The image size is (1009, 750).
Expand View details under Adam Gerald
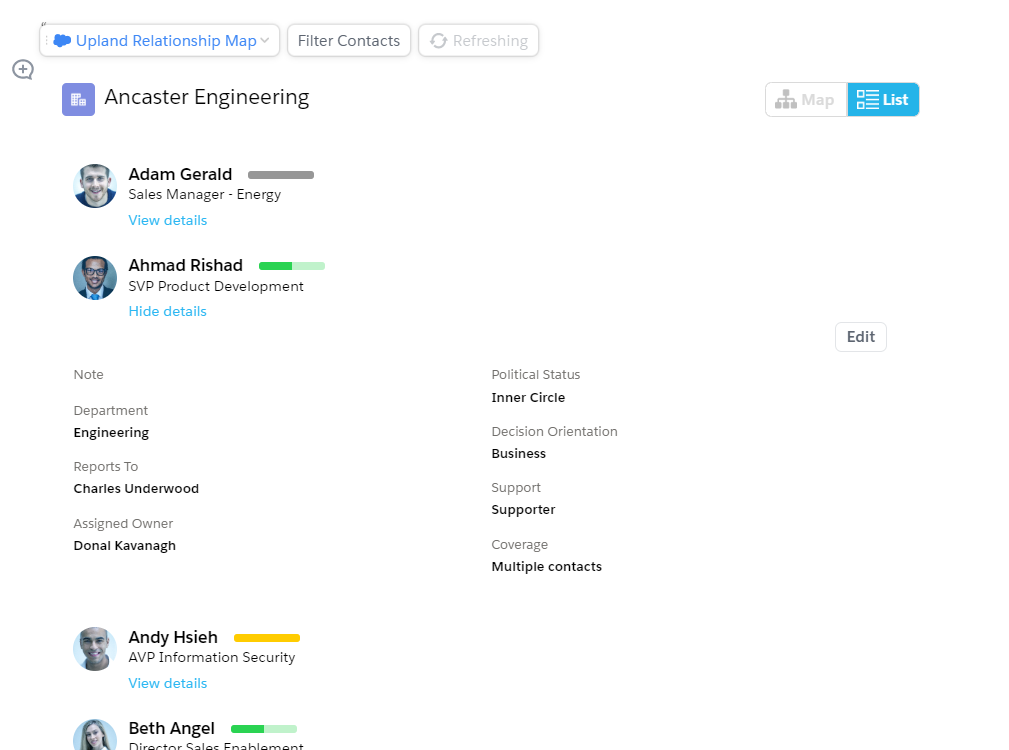tap(167, 220)
